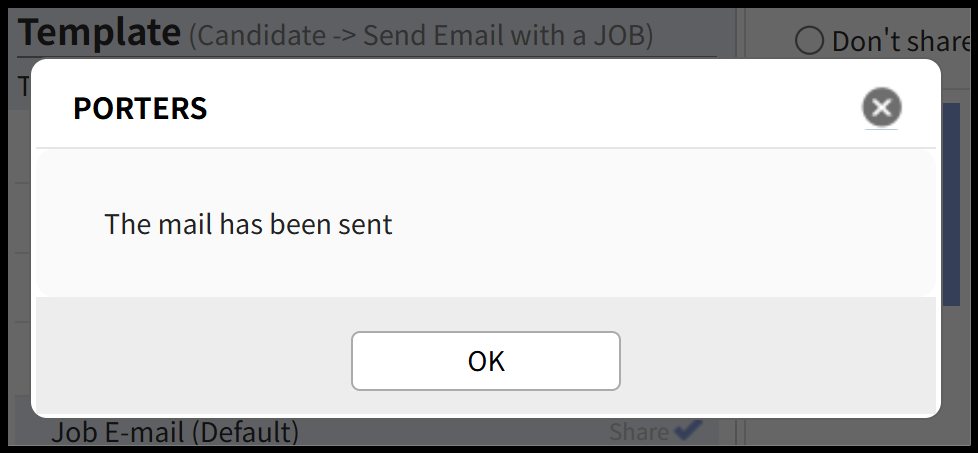Close the PORTERS dialog with the X icon
This screenshot has width=978, height=453.
coord(881,107)
